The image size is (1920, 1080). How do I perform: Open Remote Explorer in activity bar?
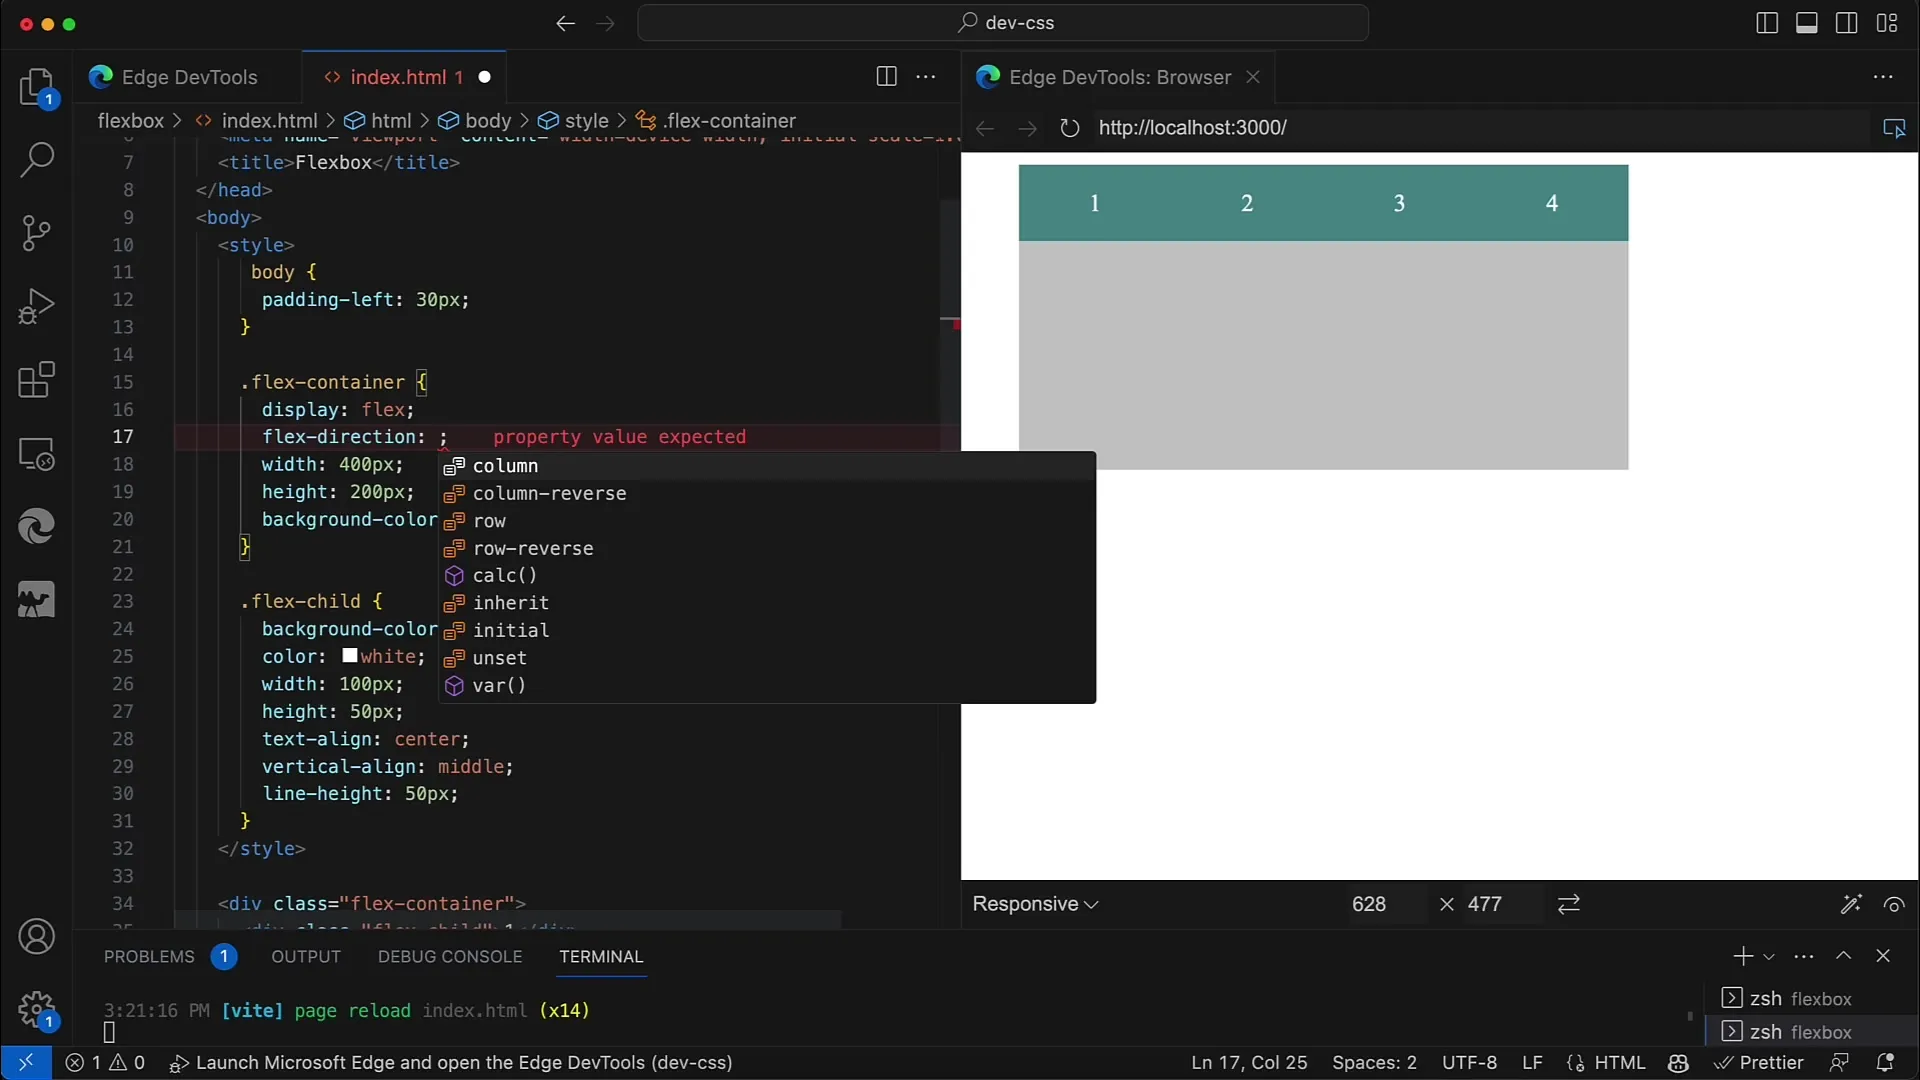[x=37, y=454]
